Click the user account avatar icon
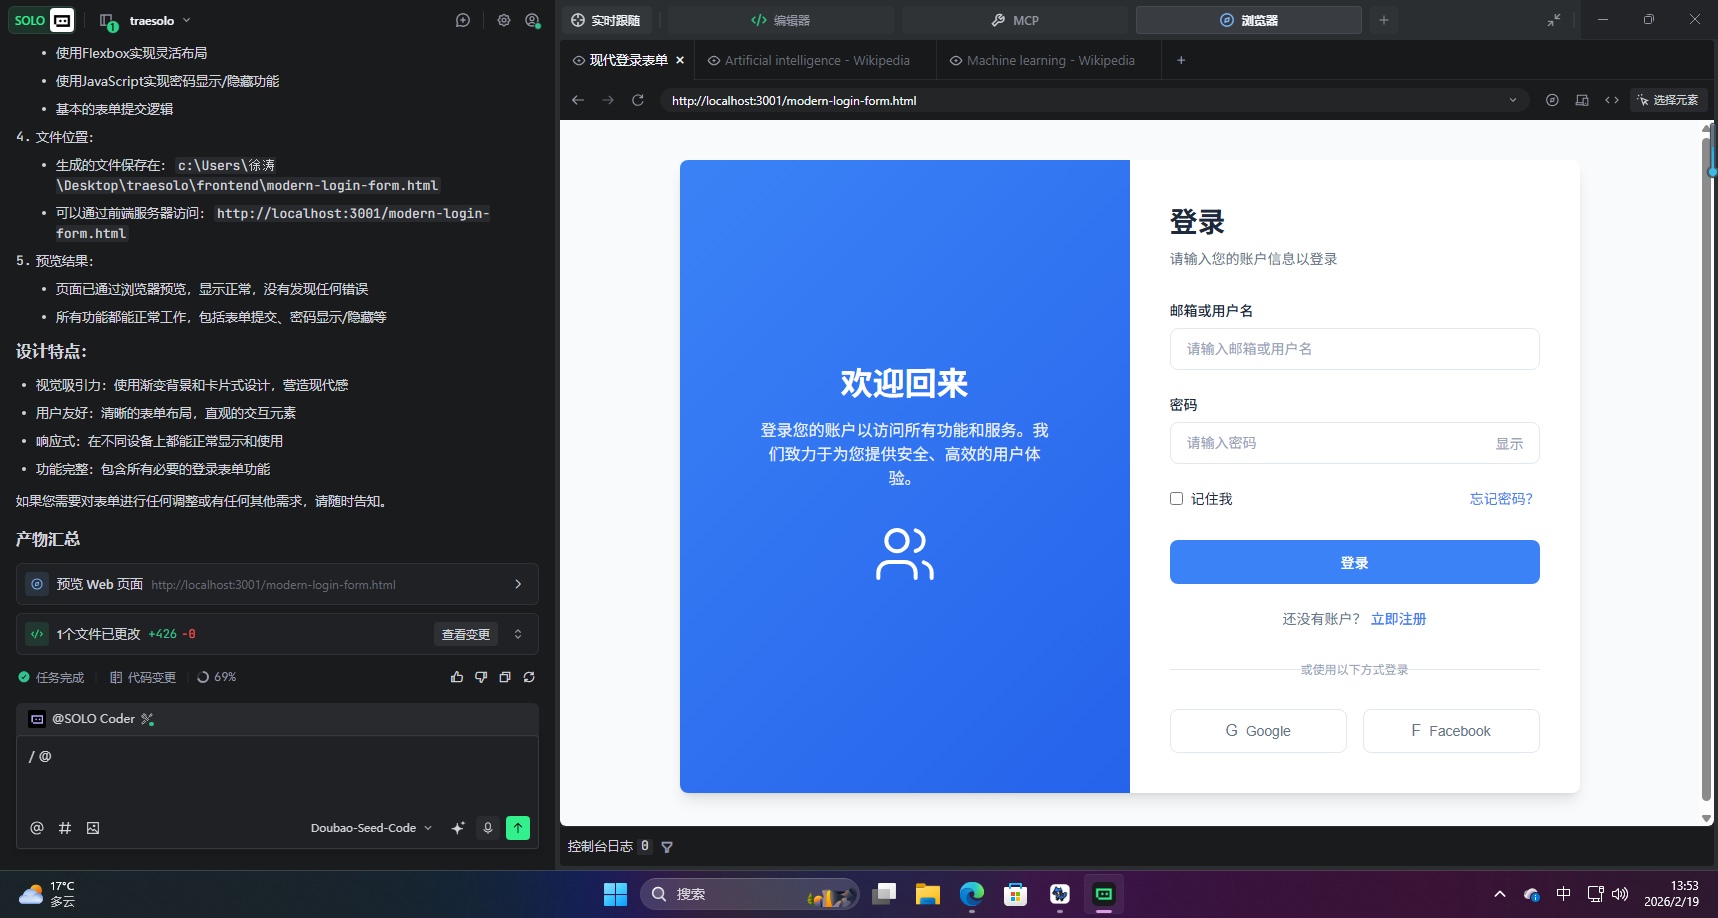The image size is (1718, 918). (532, 20)
